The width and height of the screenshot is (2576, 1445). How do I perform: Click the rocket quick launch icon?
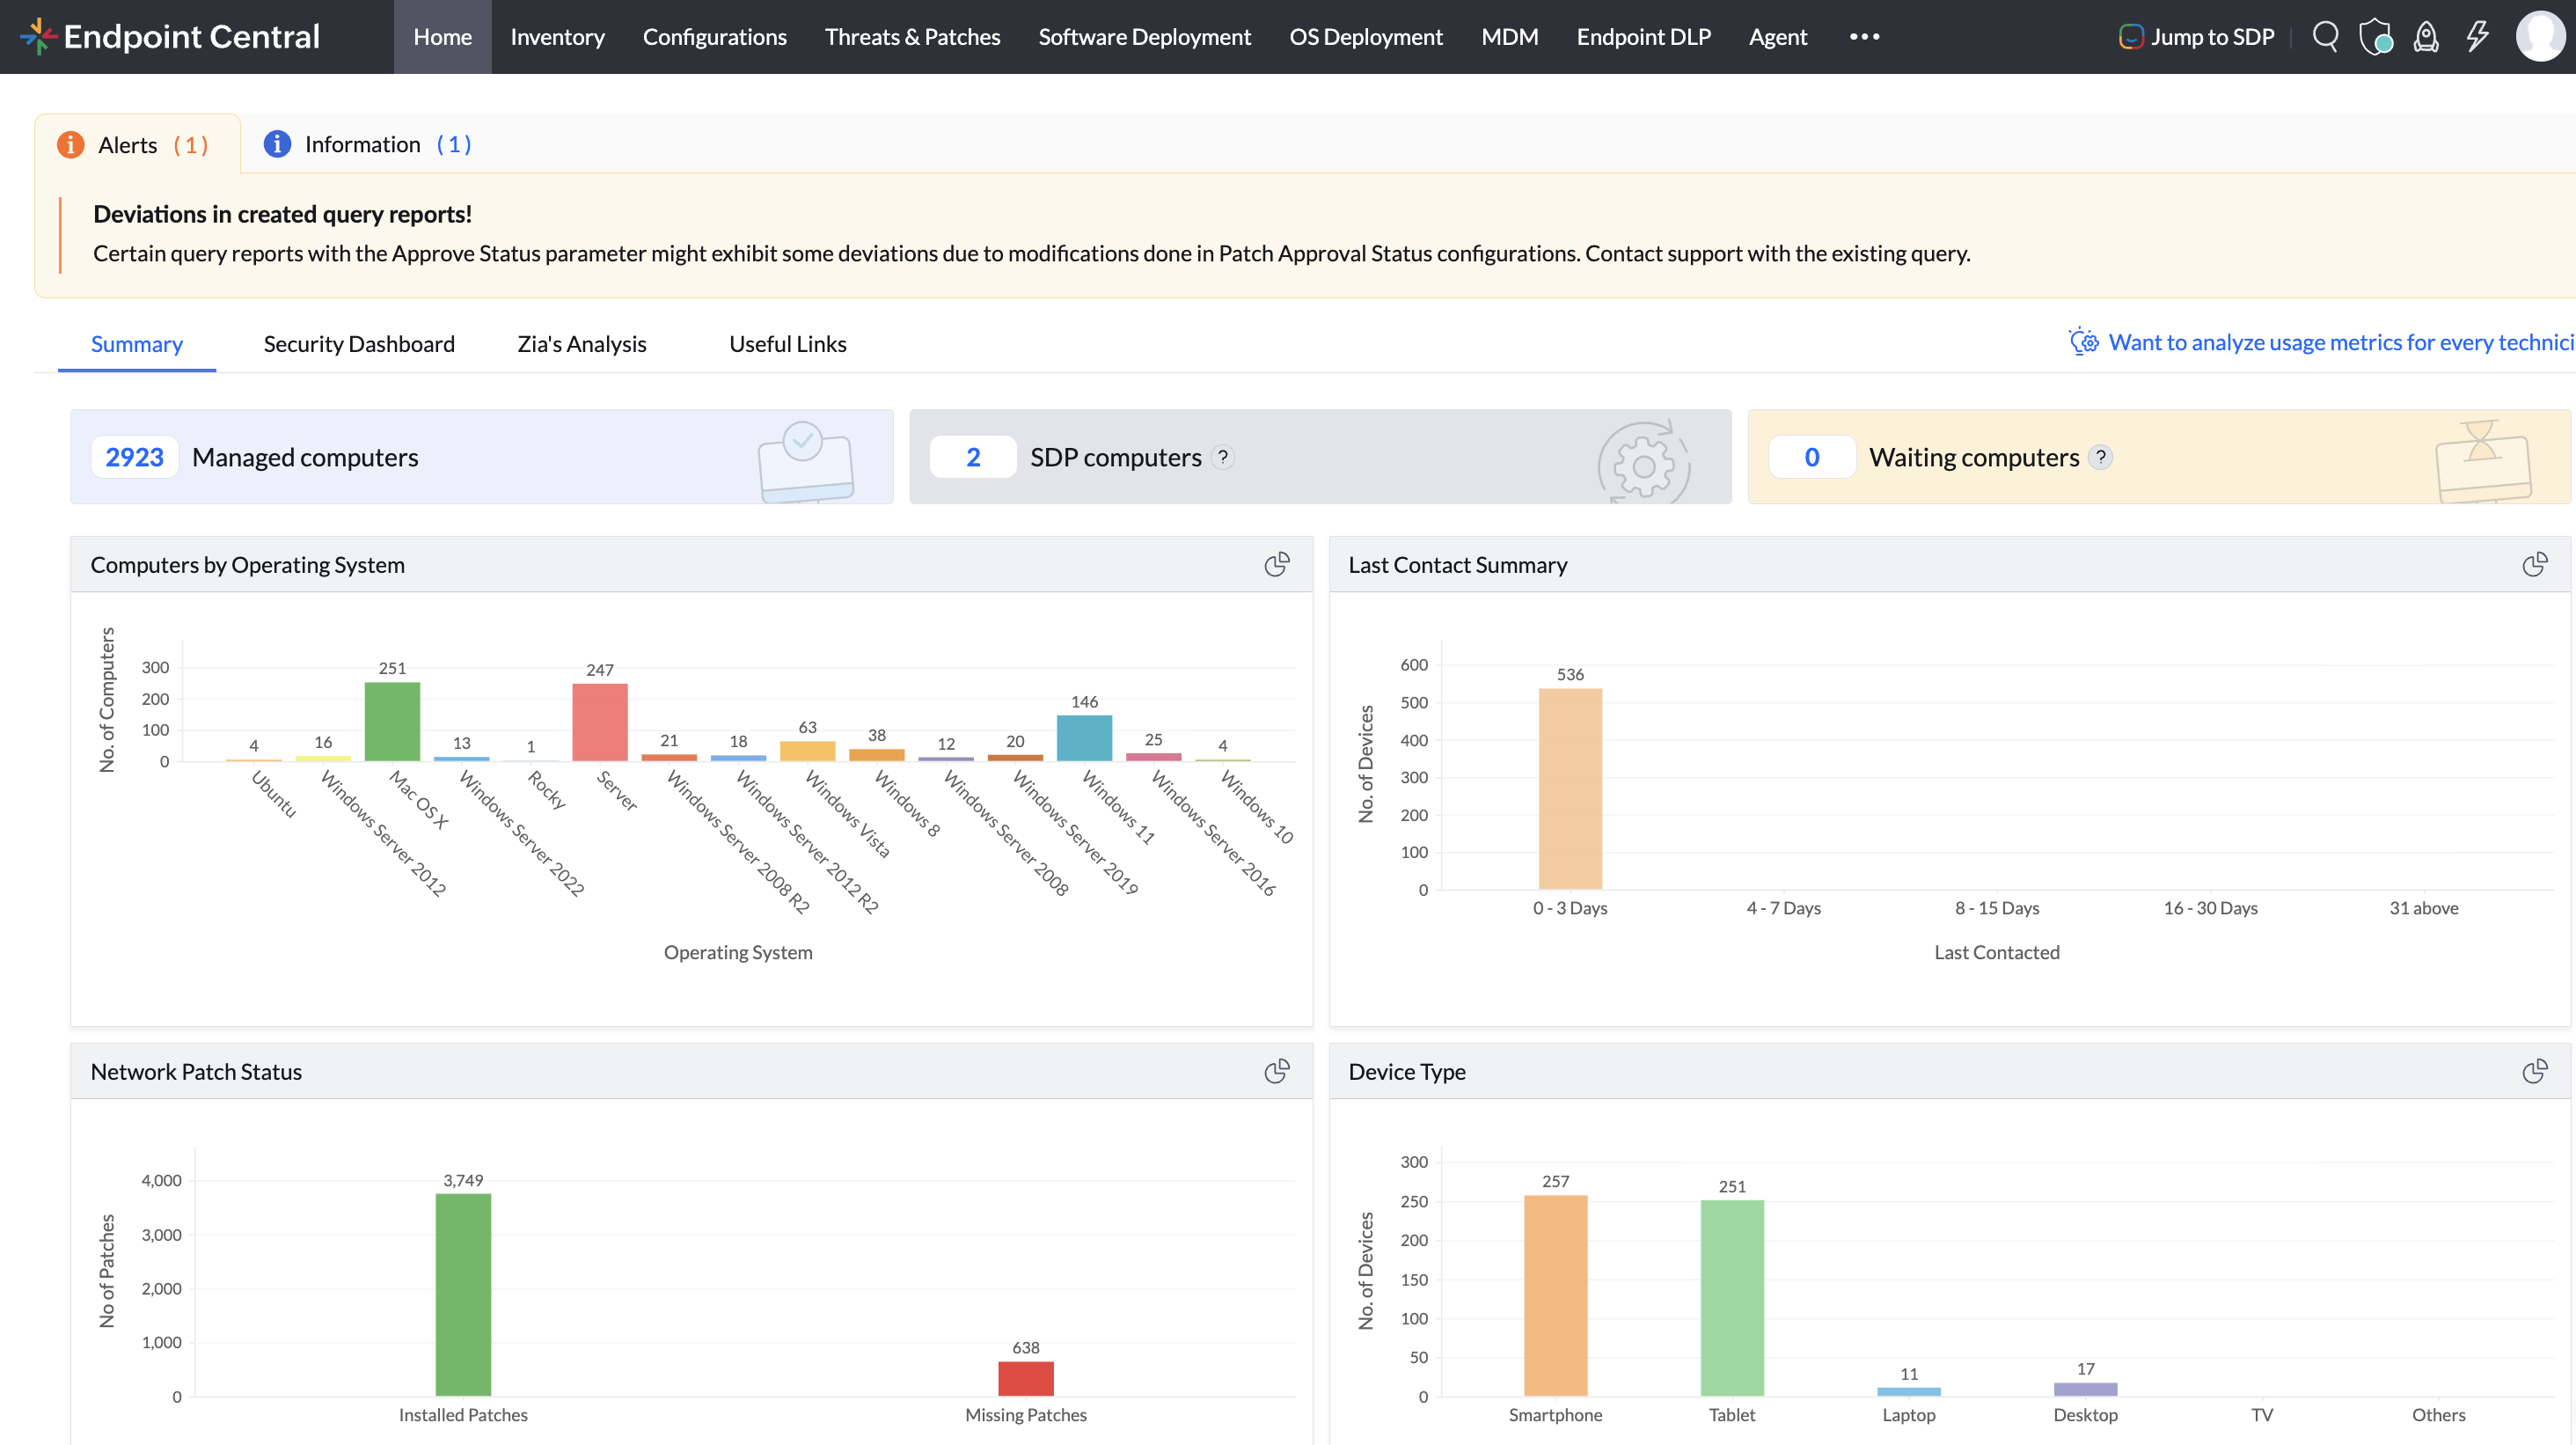[2426, 37]
